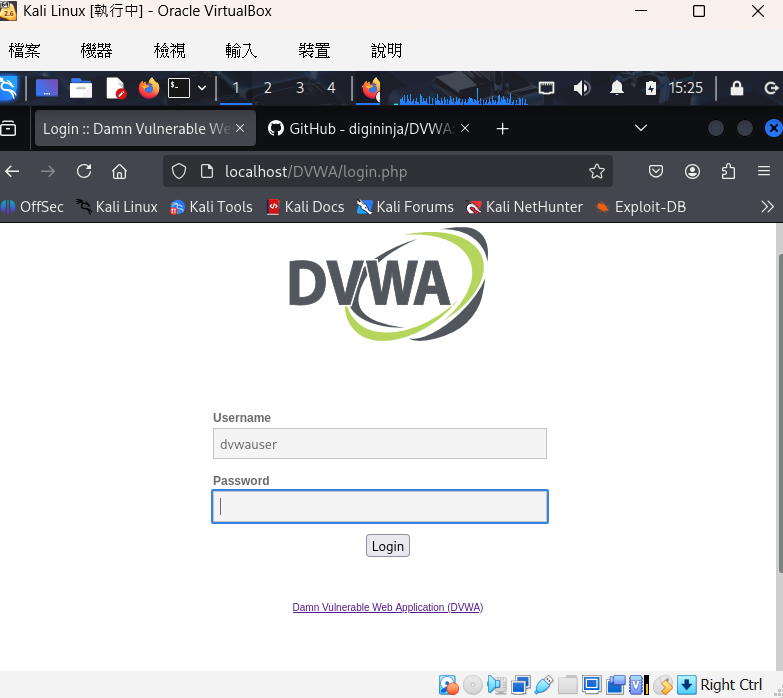This screenshot has height=698, width=783.
Task: Open the VirtualBox 機器 menu
Action: tap(96, 50)
